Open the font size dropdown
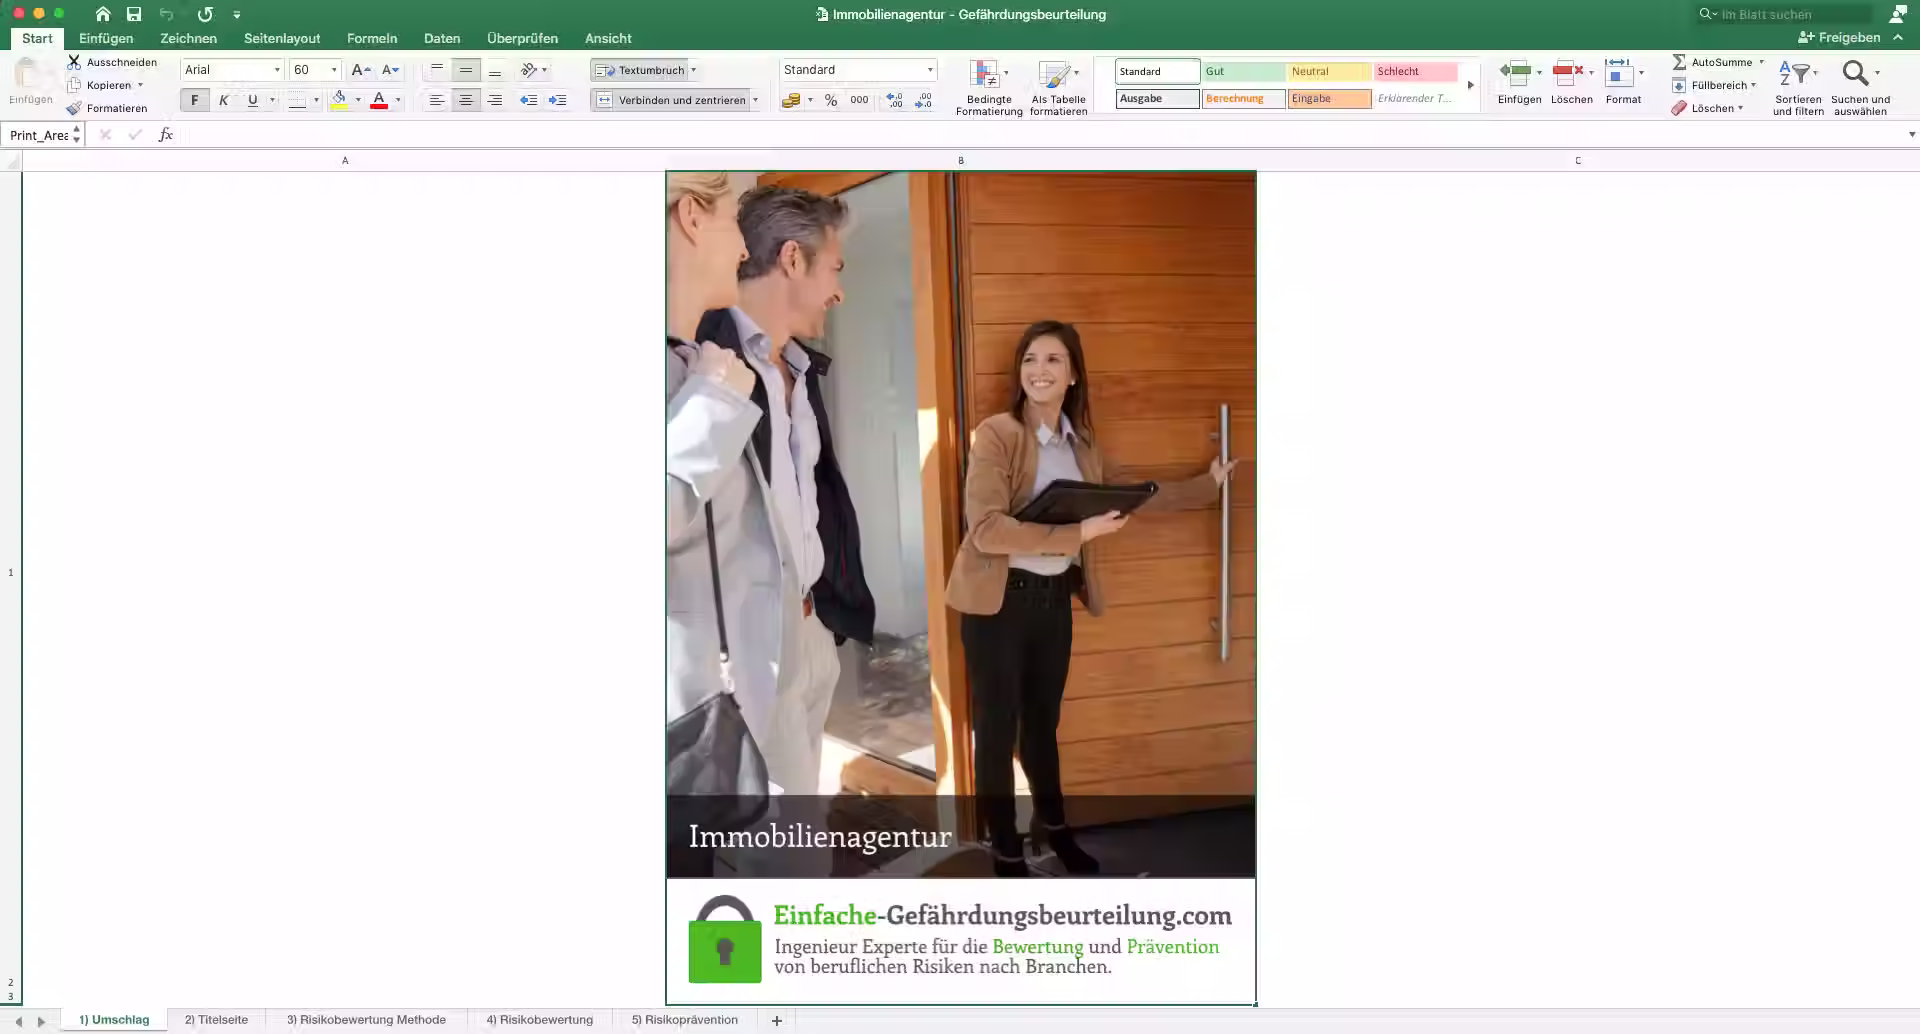This screenshot has width=1920, height=1034. click(x=333, y=70)
